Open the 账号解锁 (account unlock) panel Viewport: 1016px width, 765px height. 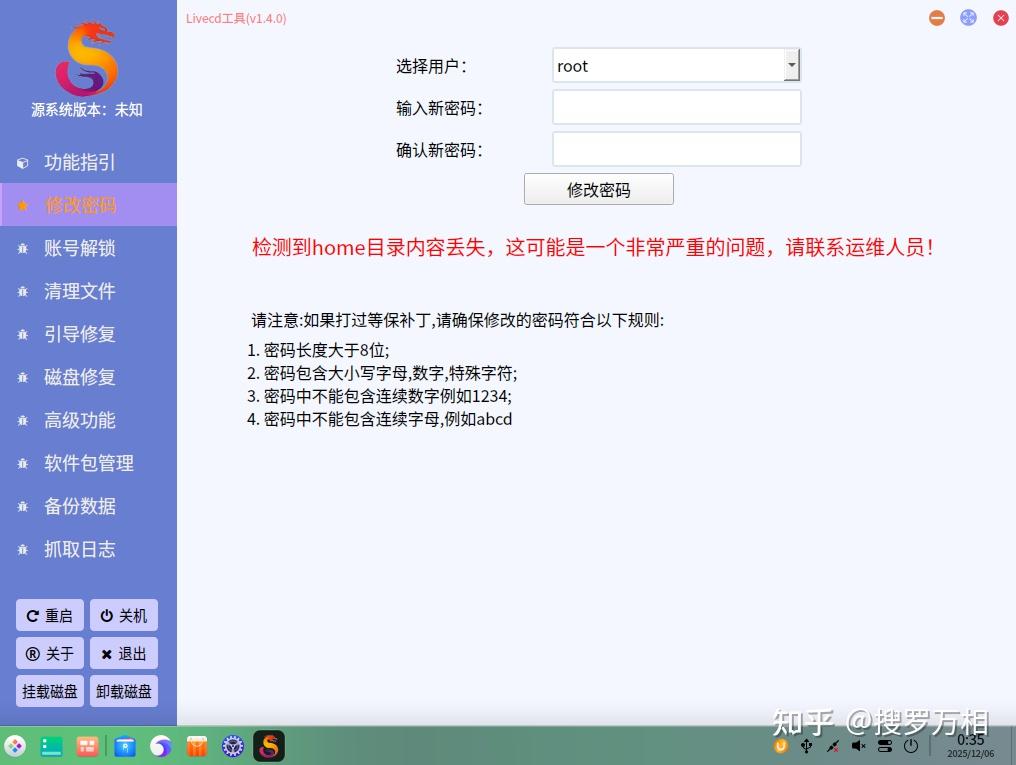[x=79, y=248]
